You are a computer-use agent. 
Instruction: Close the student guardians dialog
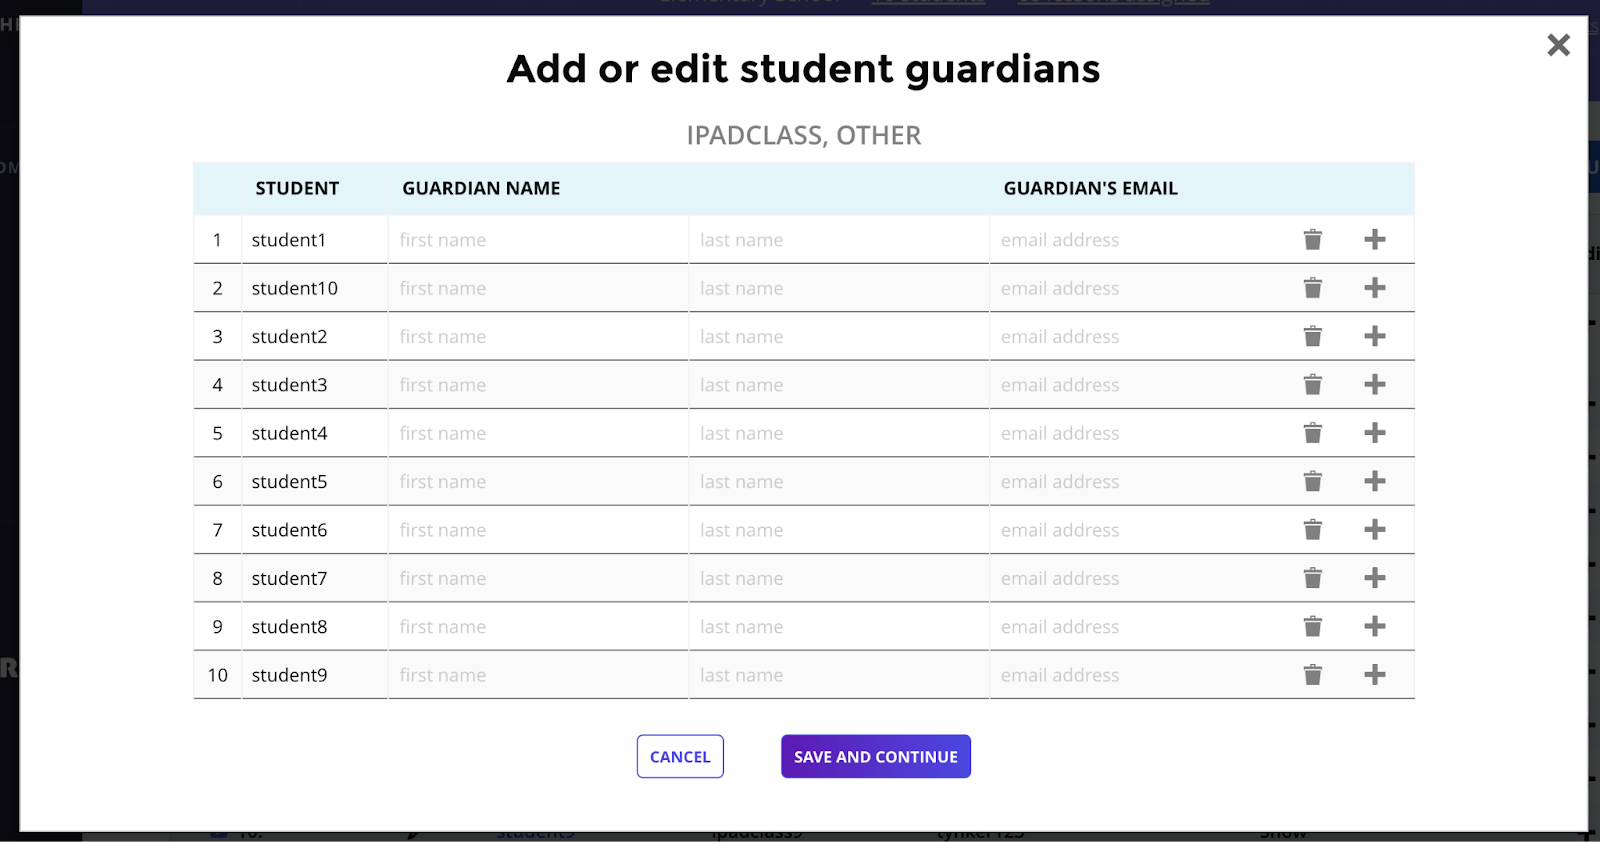click(x=1558, y=45)
